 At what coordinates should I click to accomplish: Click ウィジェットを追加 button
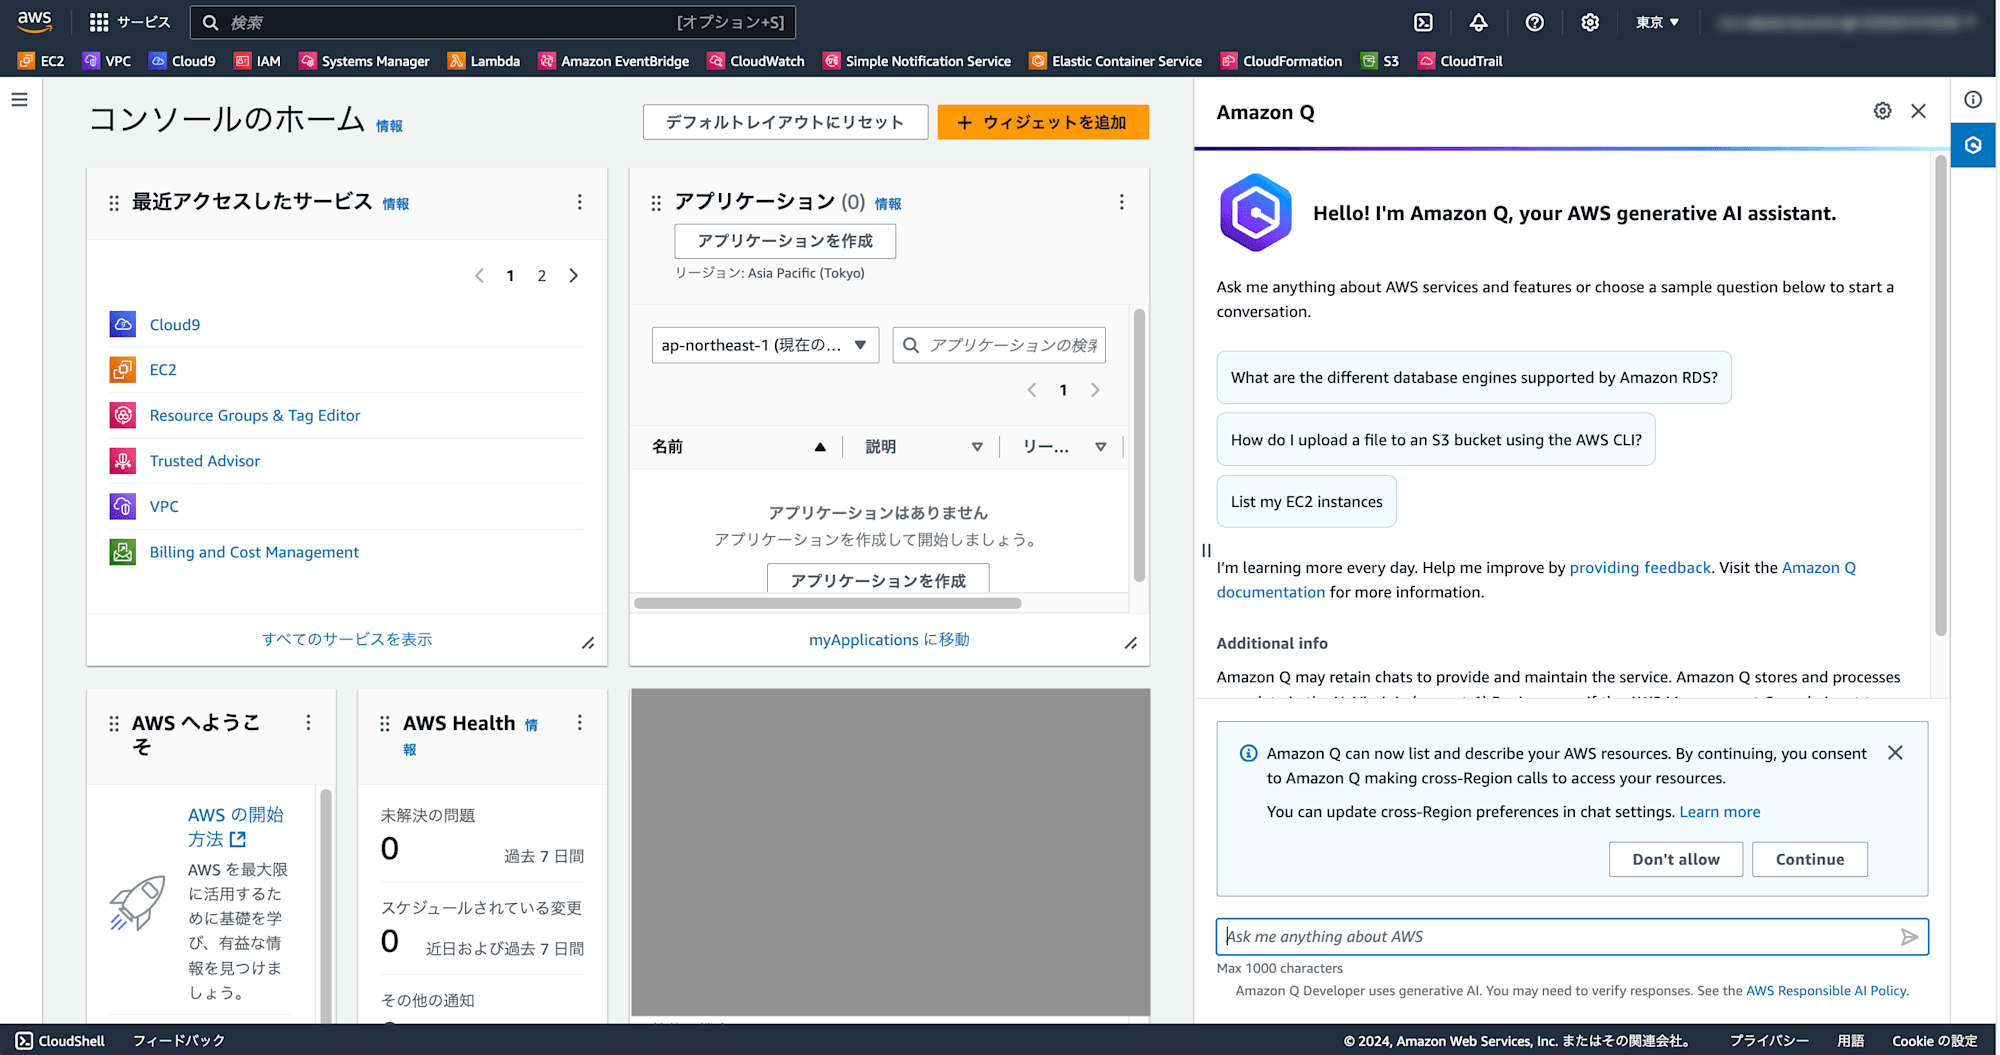(x=1043, y=122)
